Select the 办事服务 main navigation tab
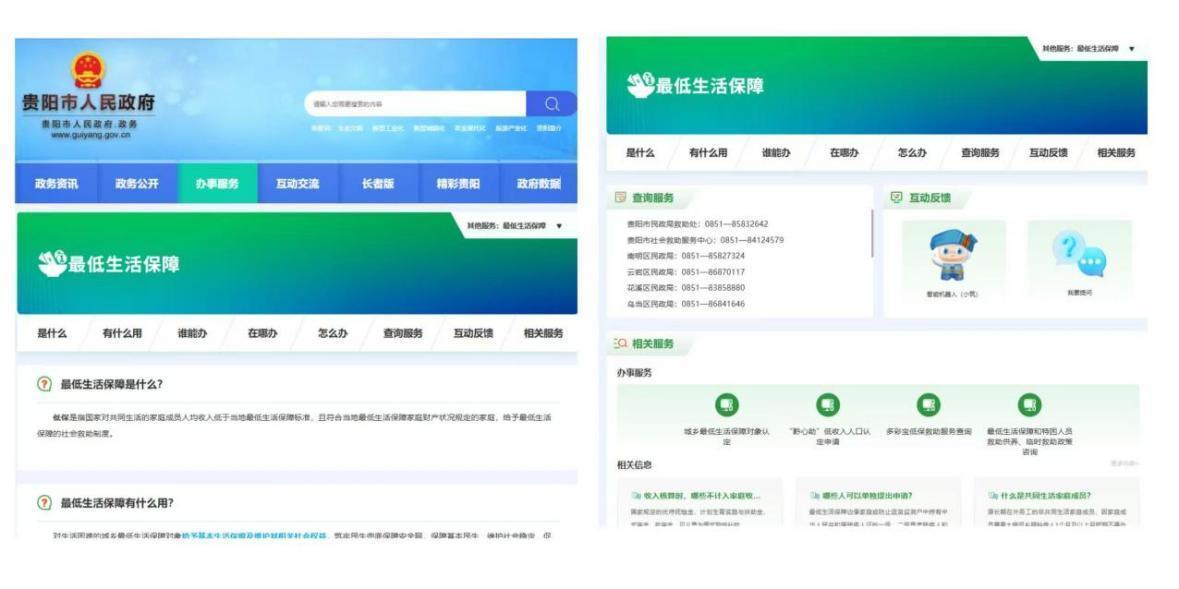This screenshot has height=589, width=1179. [217, 184]
